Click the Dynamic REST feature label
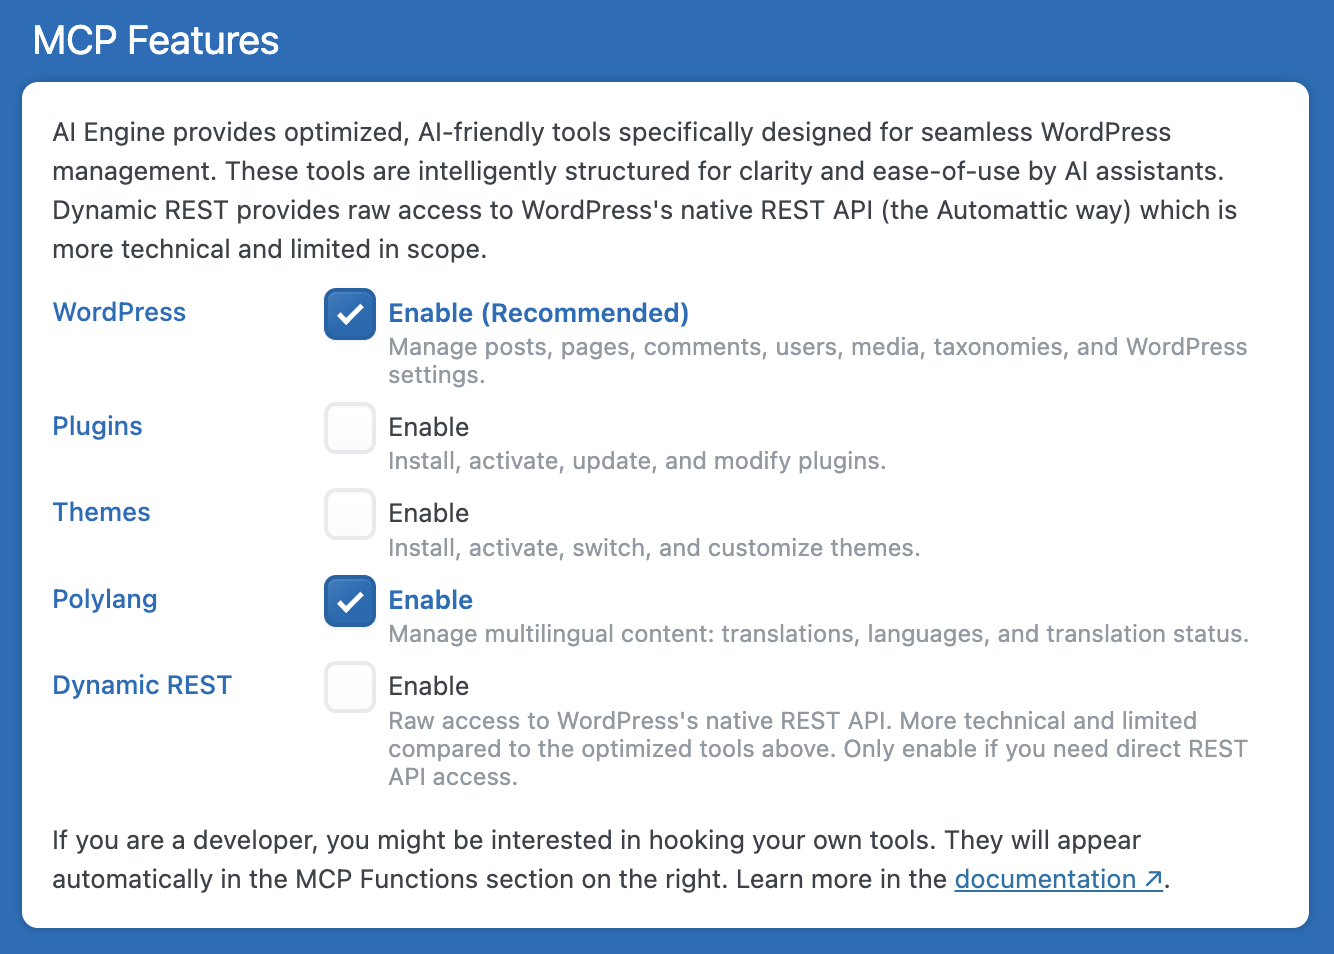The height and width of the screenshot is (954, 1334). 142,685
